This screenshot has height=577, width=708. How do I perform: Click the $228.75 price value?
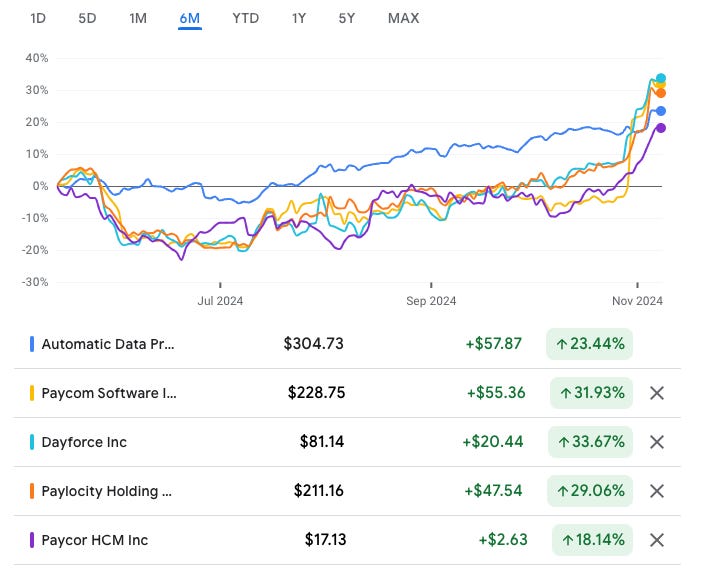pyautogui.click(x=316, y=393)
